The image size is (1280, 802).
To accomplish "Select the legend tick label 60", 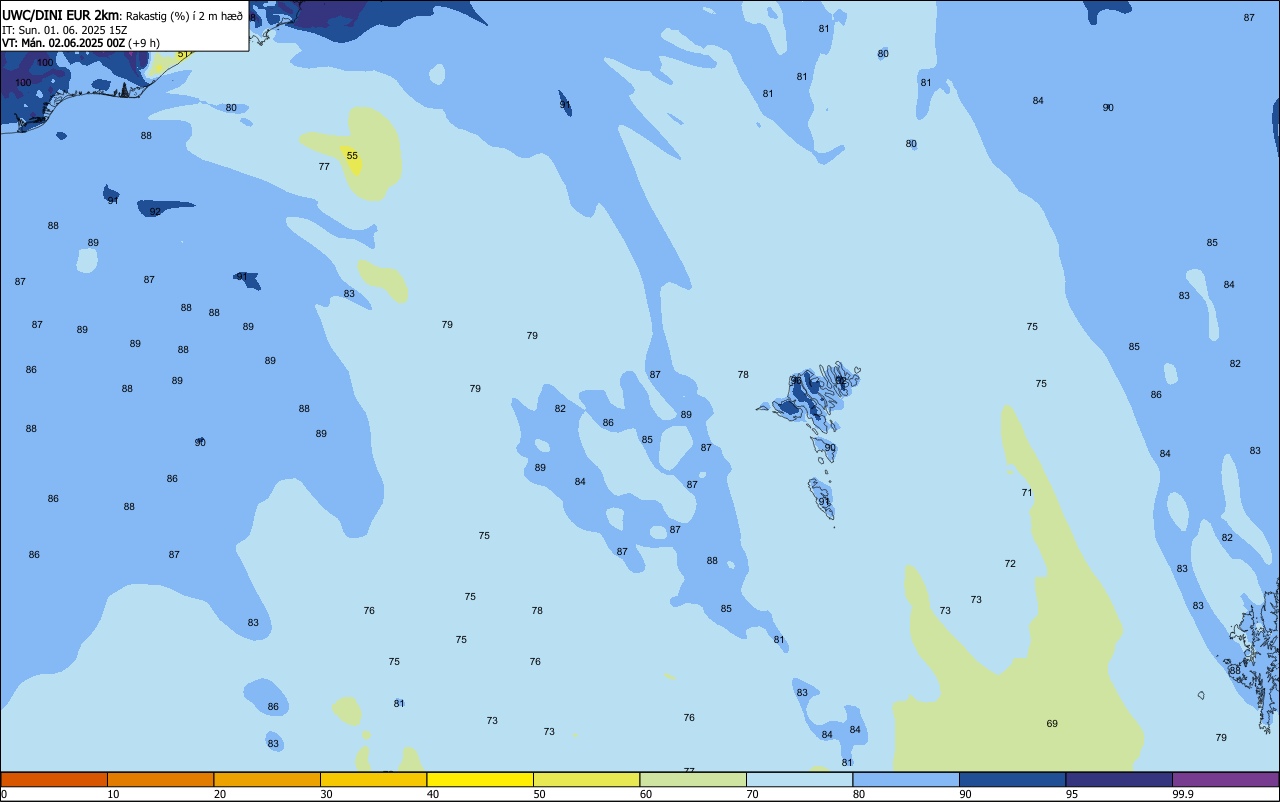I will (x=646, y=794).
